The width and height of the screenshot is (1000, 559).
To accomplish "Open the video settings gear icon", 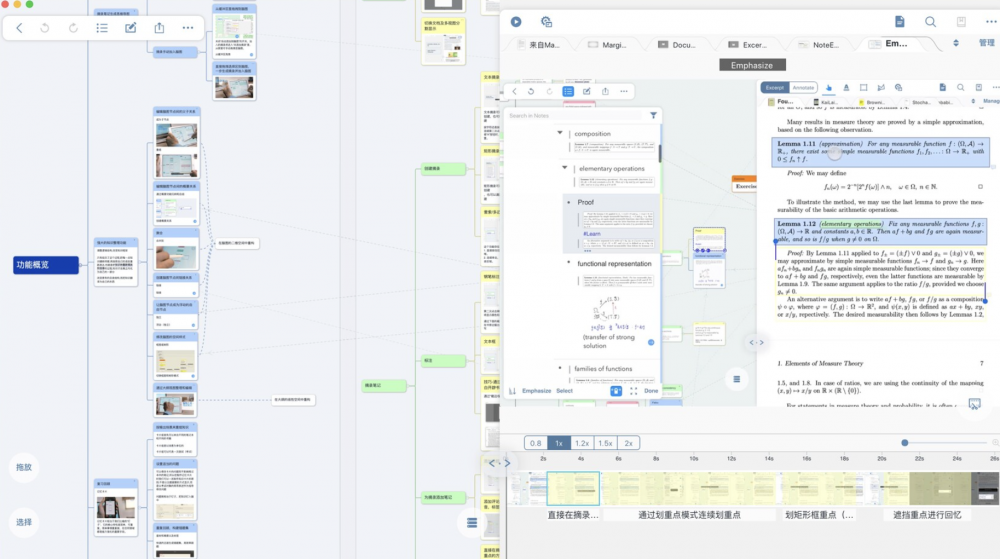I will (x=547, y=22).
